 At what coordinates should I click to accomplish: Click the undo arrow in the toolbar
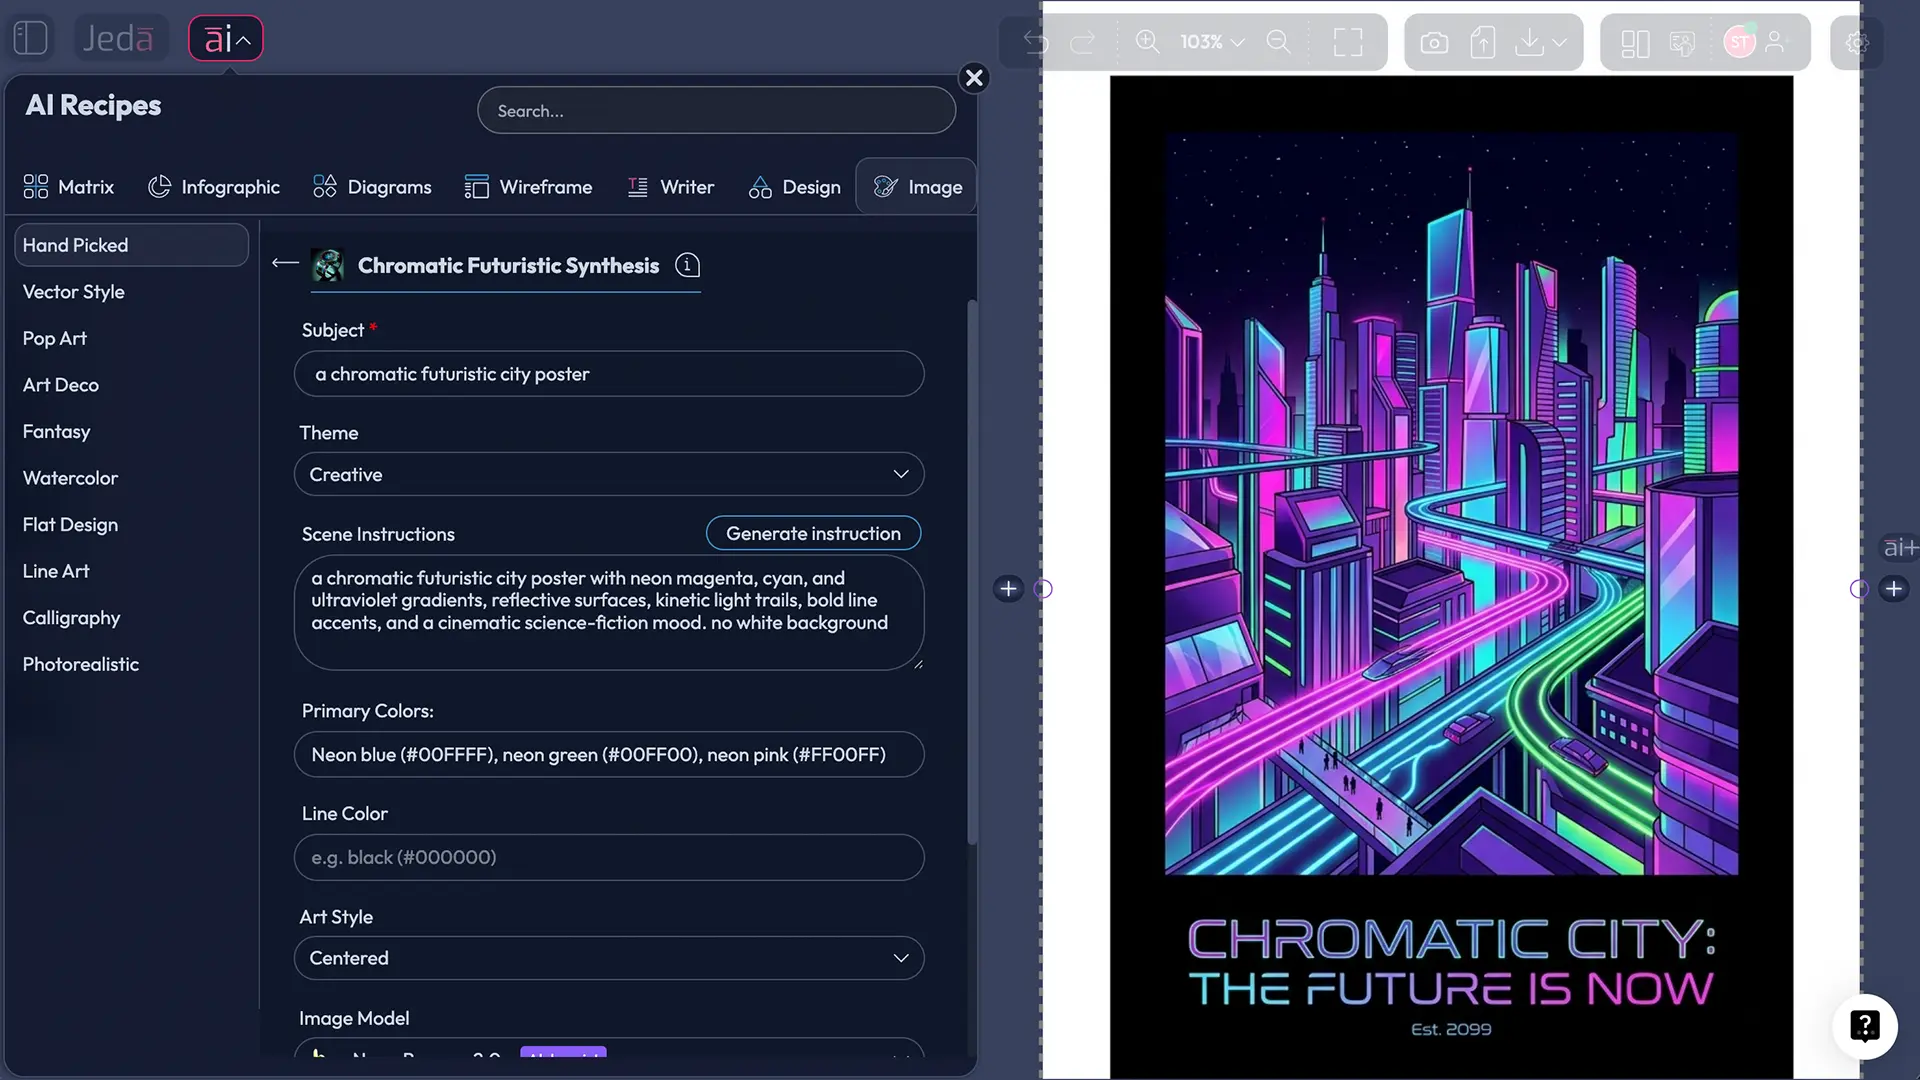pyautogui.click(x=1036, y=42)
